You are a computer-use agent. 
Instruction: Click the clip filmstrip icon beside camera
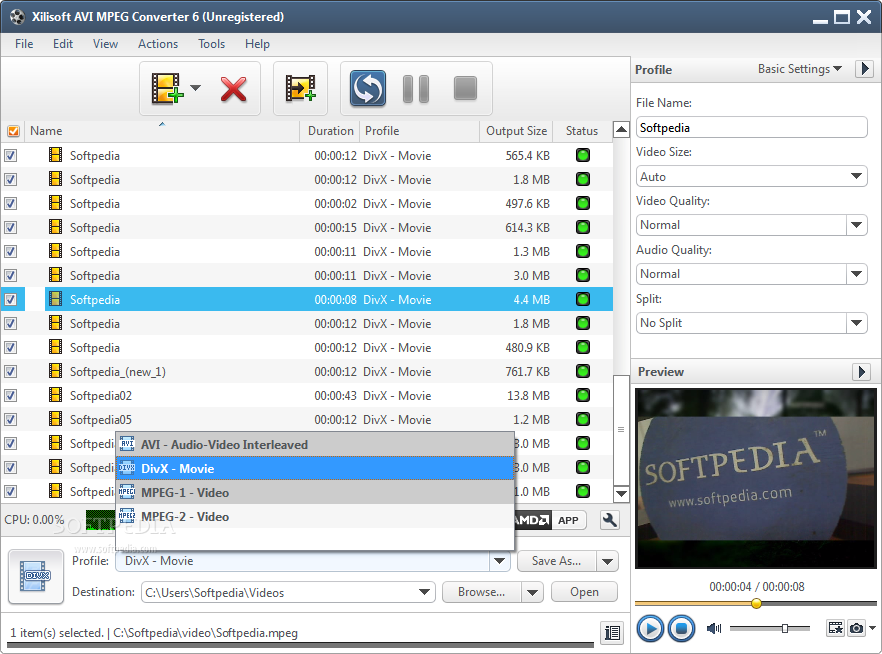(835, 628)
